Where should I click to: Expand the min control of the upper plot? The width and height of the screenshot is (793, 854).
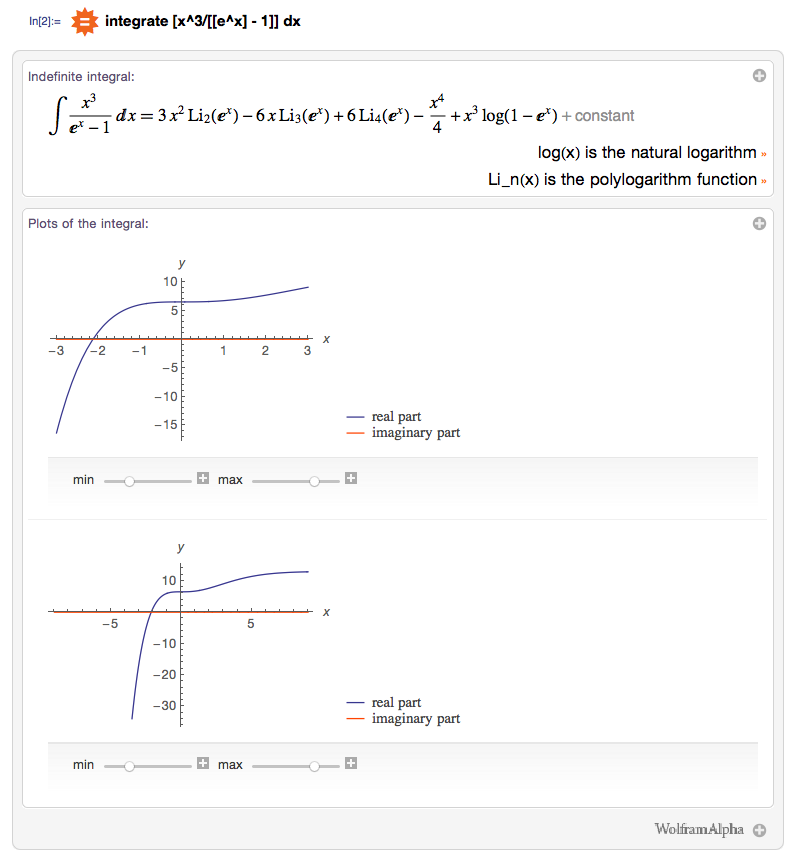203,479
